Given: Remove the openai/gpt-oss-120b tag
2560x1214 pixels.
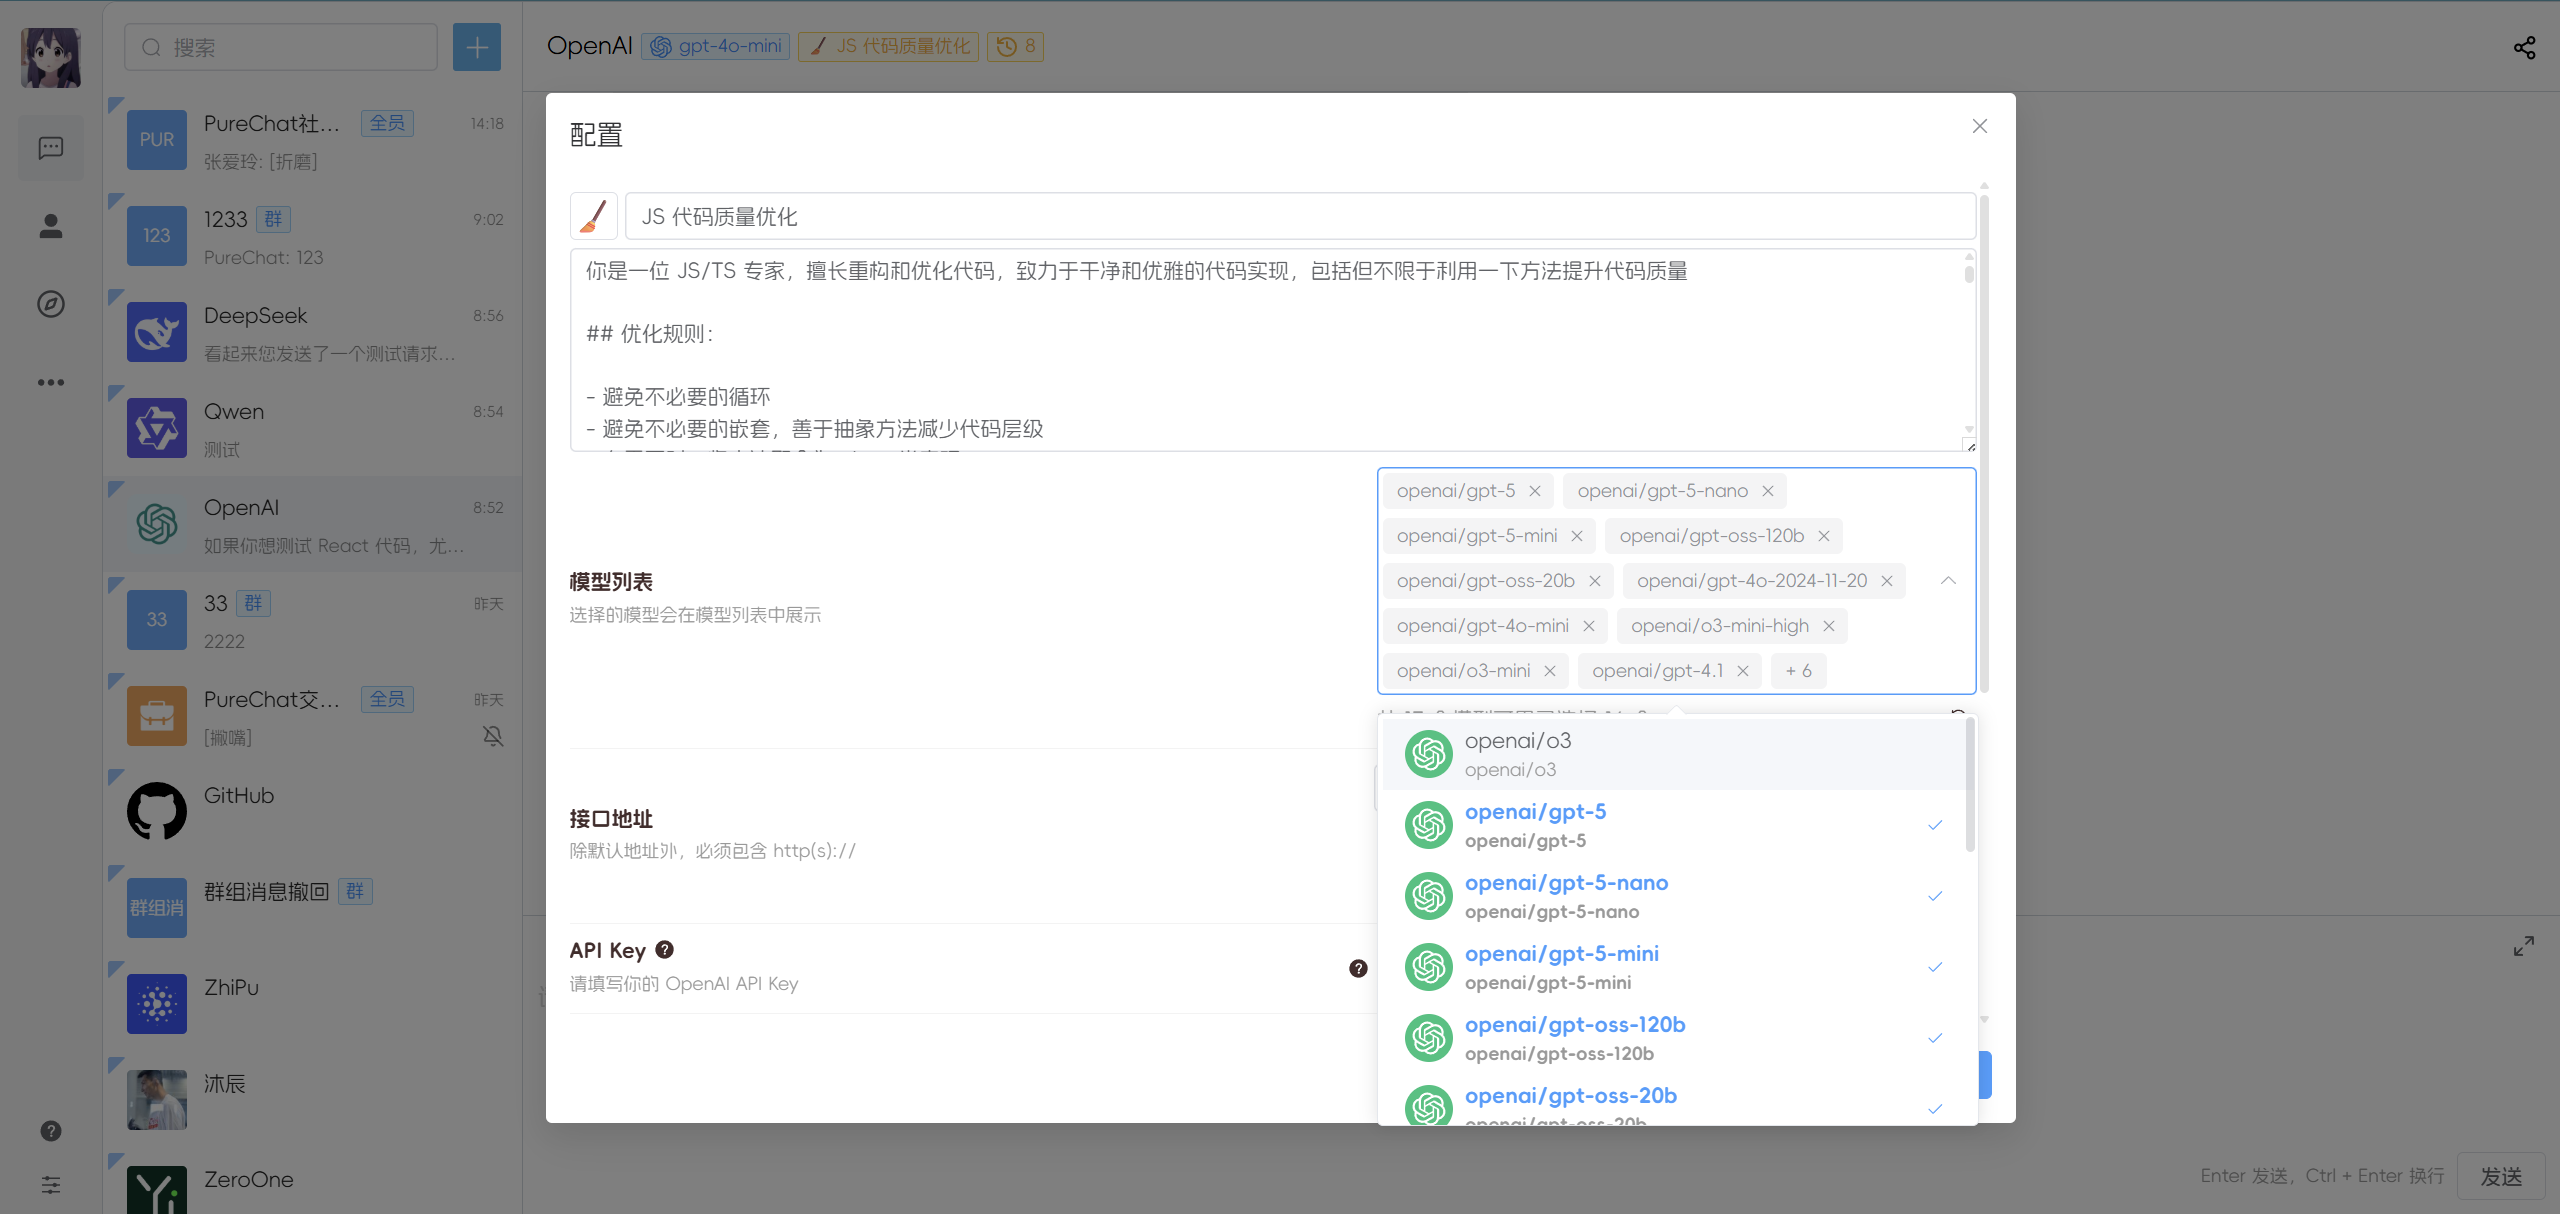Looking at the screenshot, I should 1824,536.
